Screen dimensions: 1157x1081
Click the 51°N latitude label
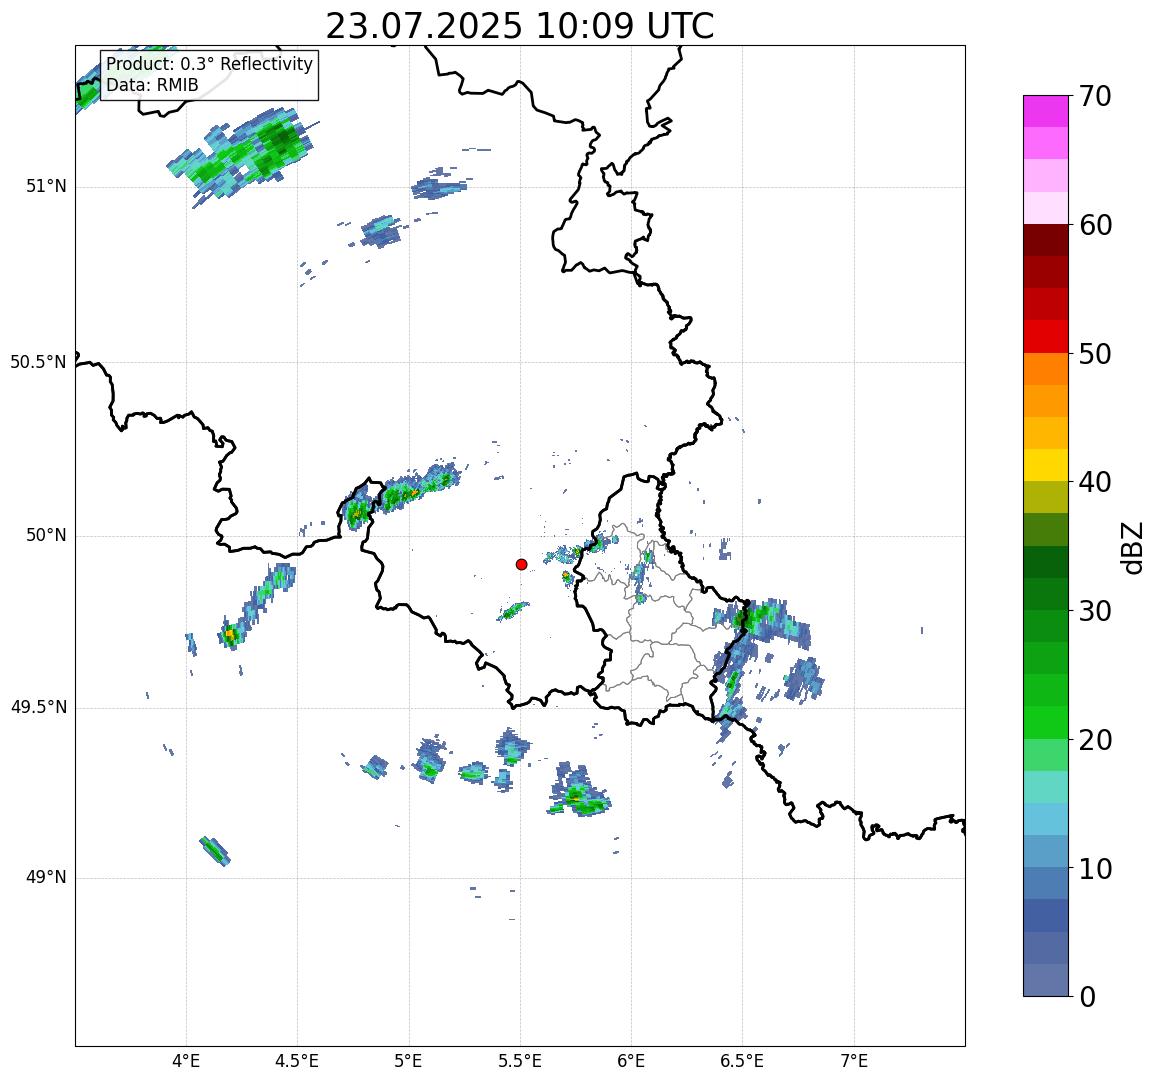click(x=46, y=187)
